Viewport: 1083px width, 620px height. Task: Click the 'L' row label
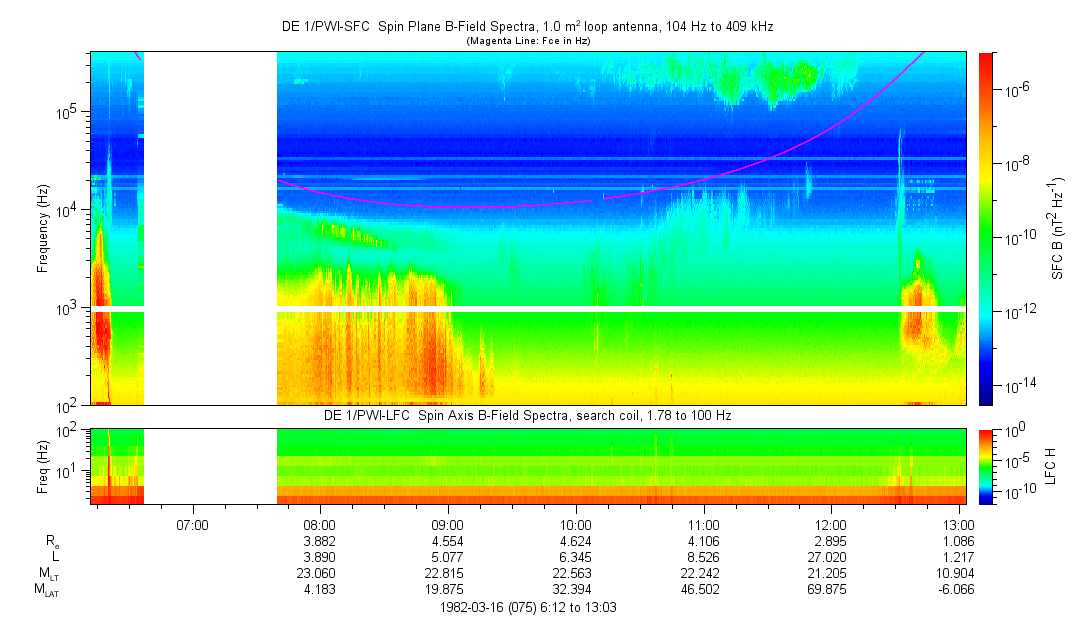point(55,556)
